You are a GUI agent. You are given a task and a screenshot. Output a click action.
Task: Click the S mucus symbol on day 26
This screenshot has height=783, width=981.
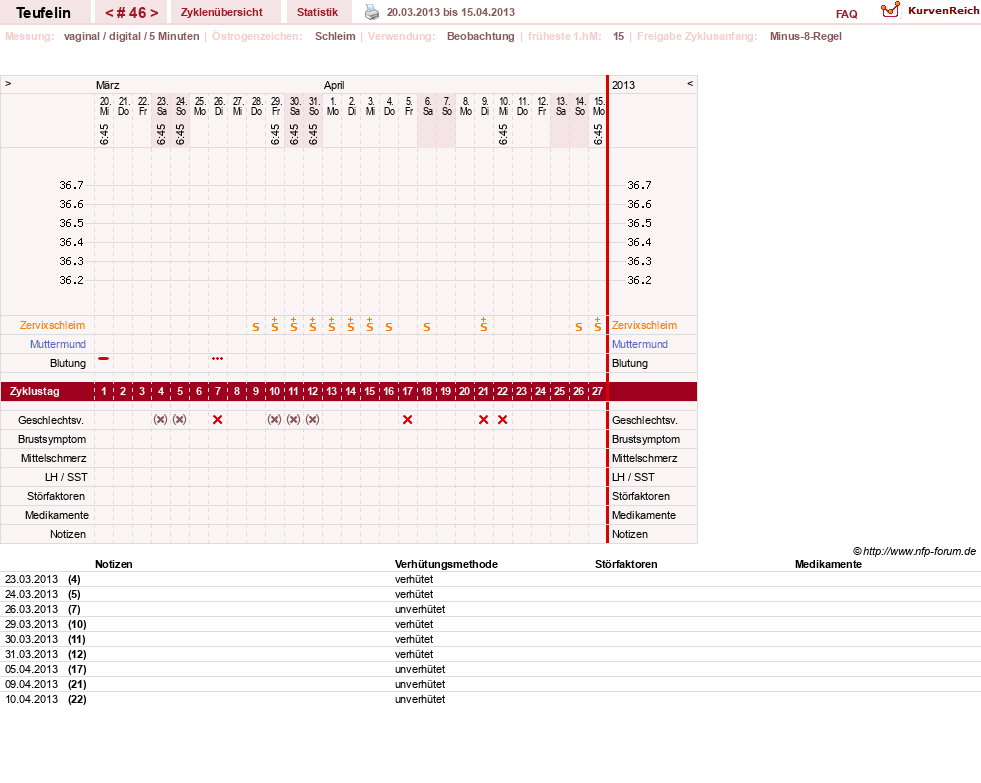579,327
